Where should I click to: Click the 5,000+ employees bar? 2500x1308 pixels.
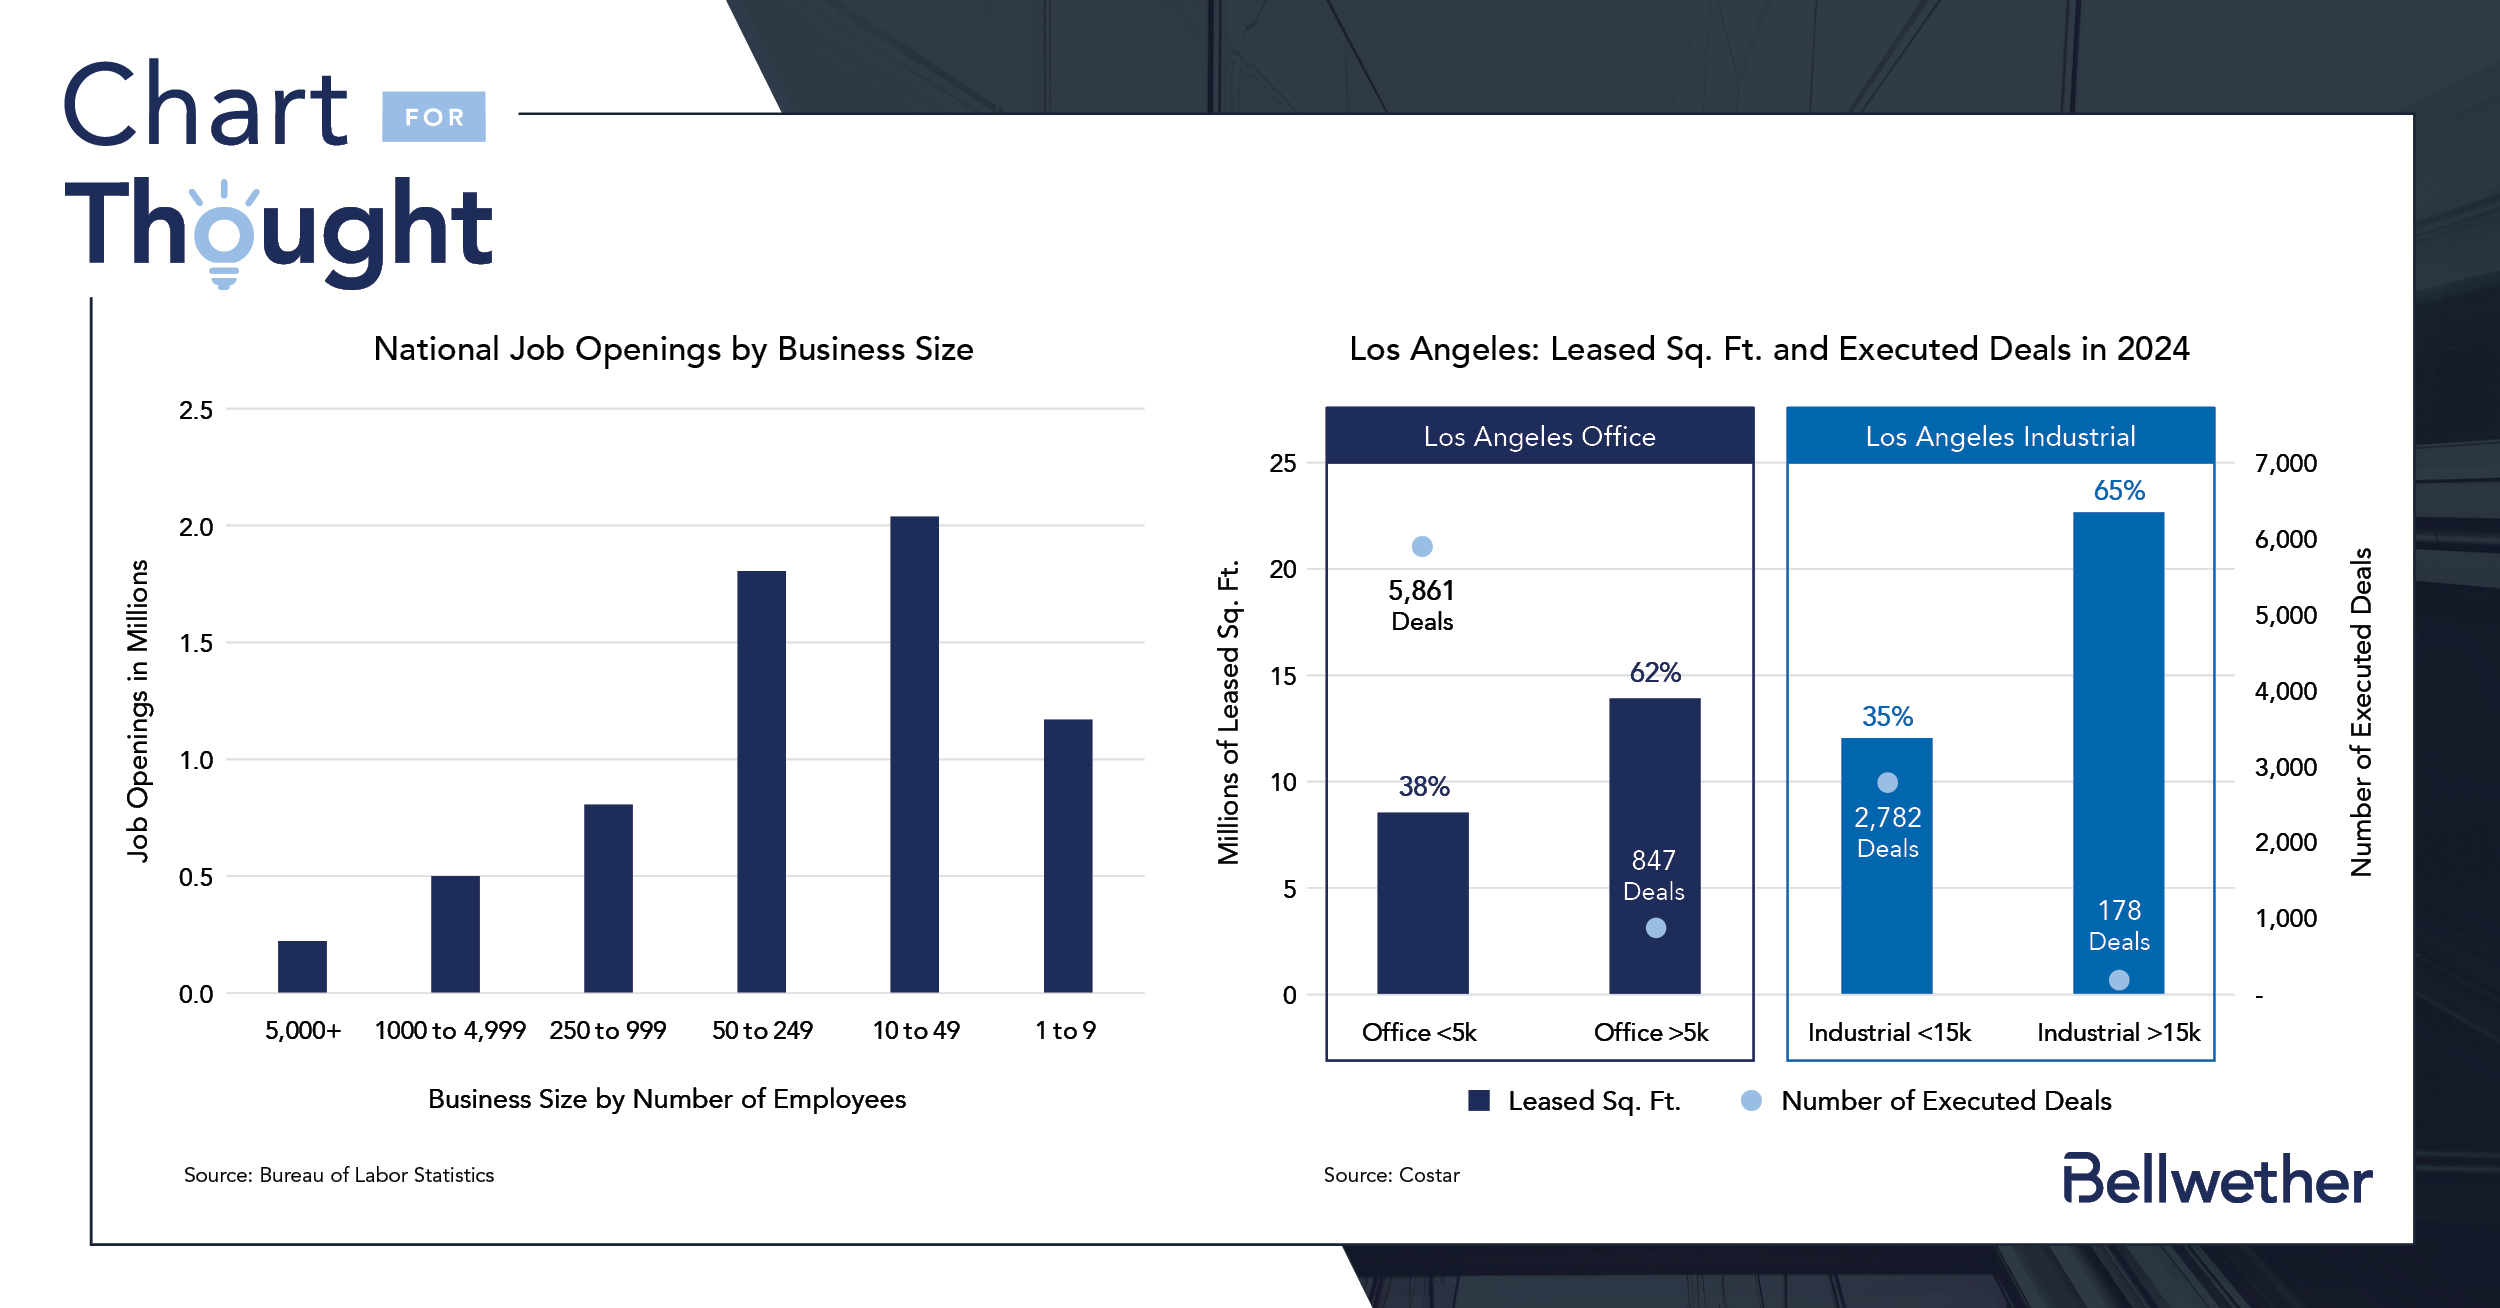302,967
